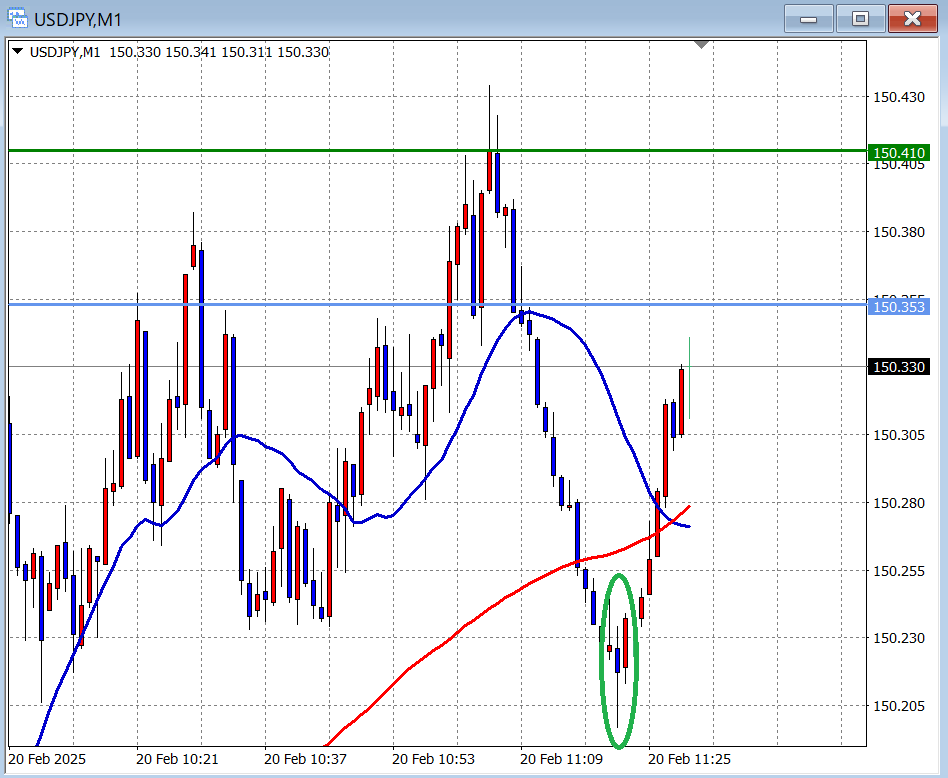
Task: Click the black triangle beside USDJPY,M1 label
Action: coord(18,52)
